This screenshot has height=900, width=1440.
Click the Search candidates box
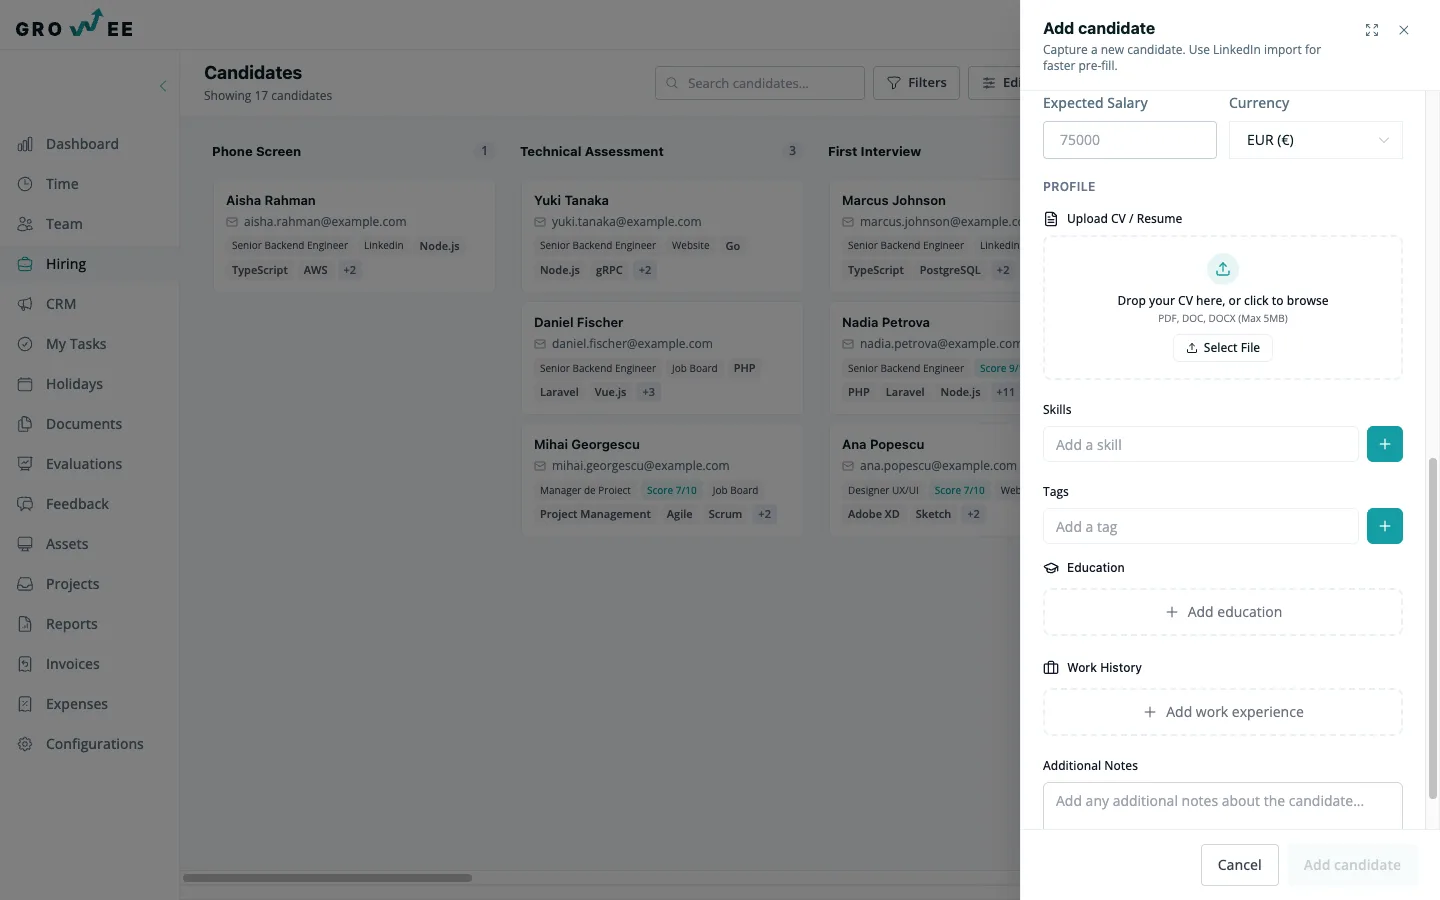(760, 83)
